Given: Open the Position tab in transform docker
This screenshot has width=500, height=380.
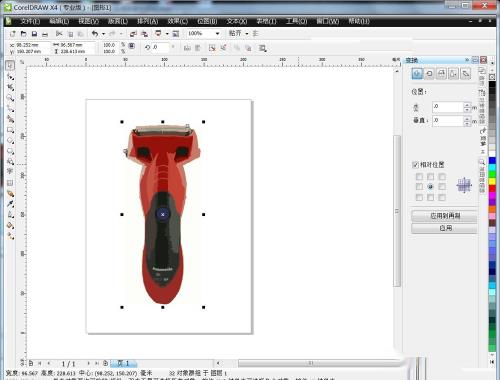Looking at the screenshot, I should coord(417,74).
